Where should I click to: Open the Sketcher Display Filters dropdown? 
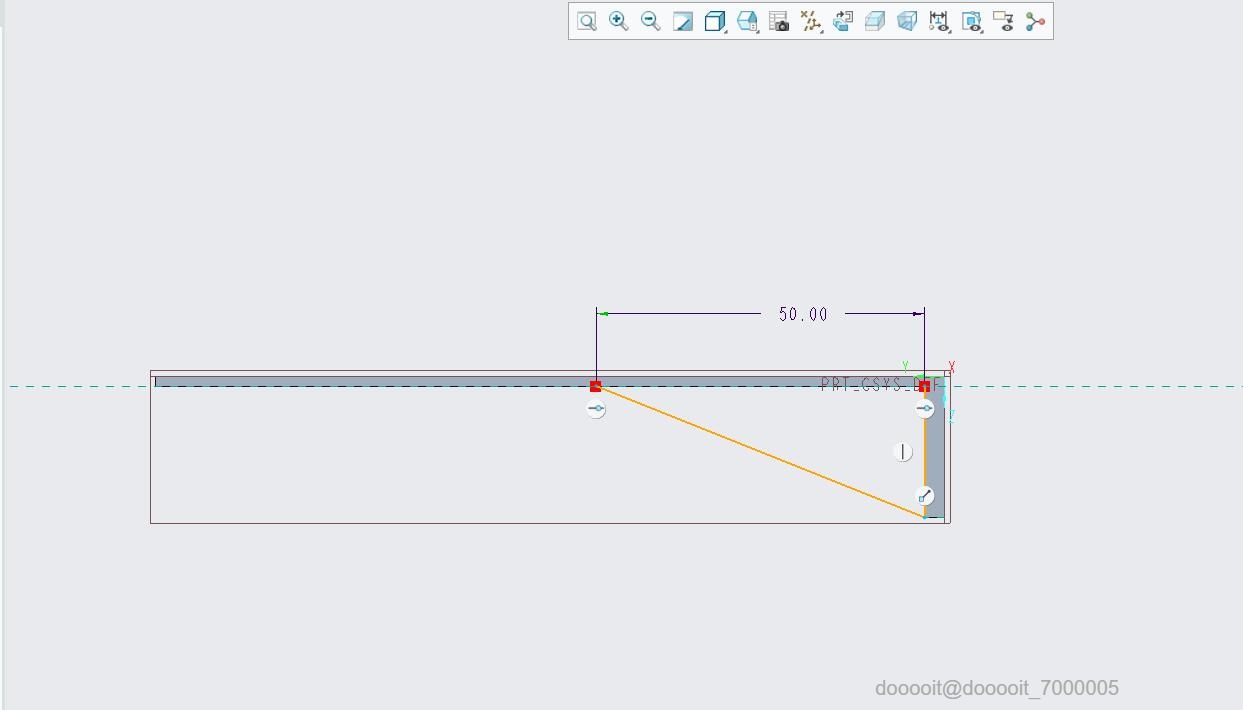971,21
